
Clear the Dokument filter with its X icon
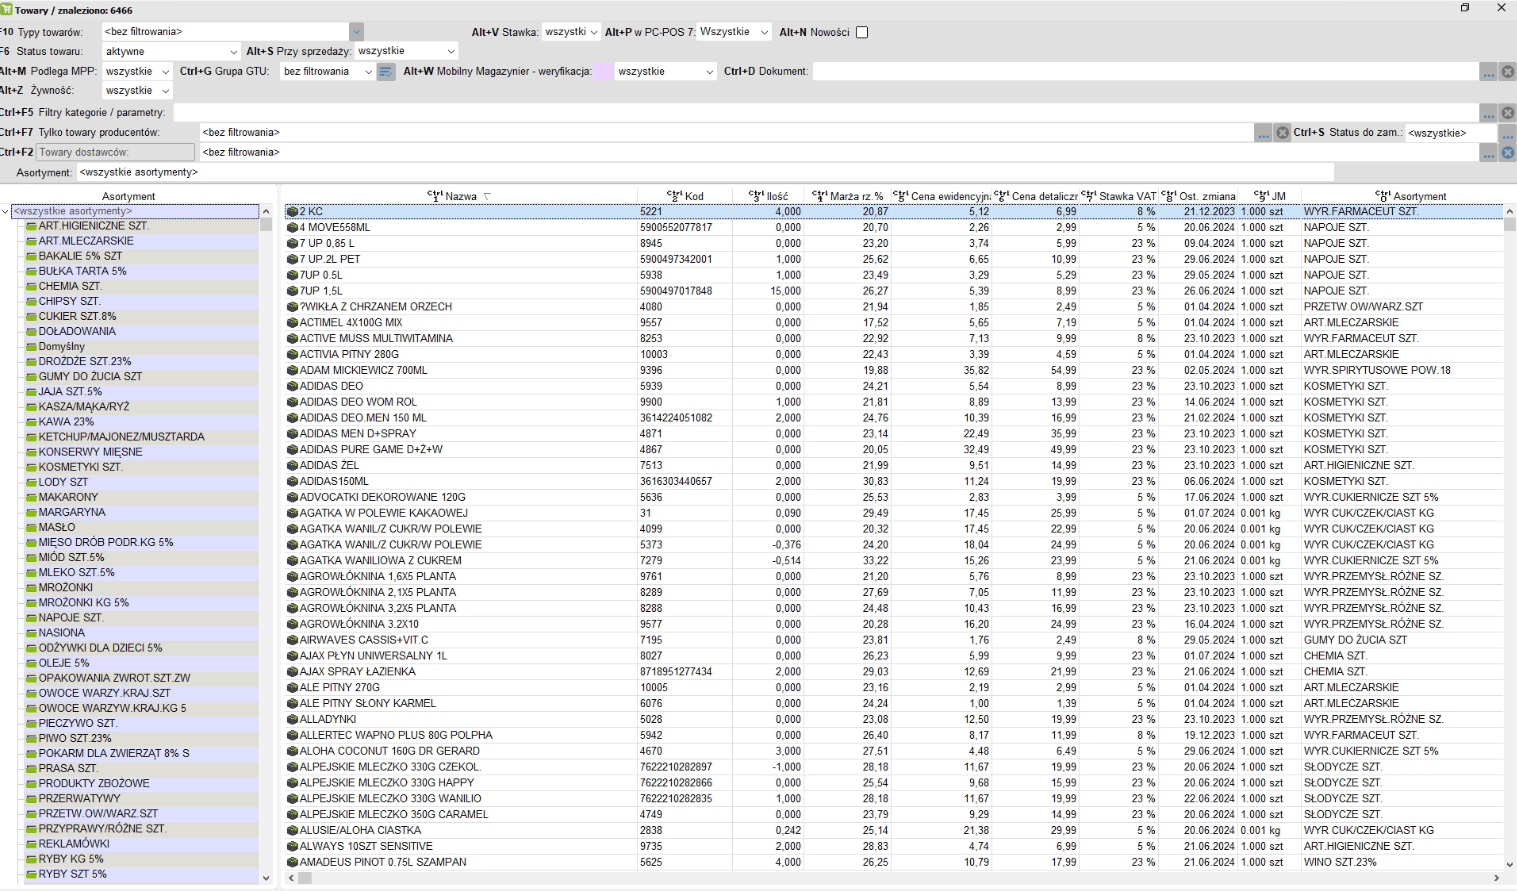tap(1508, 72)
